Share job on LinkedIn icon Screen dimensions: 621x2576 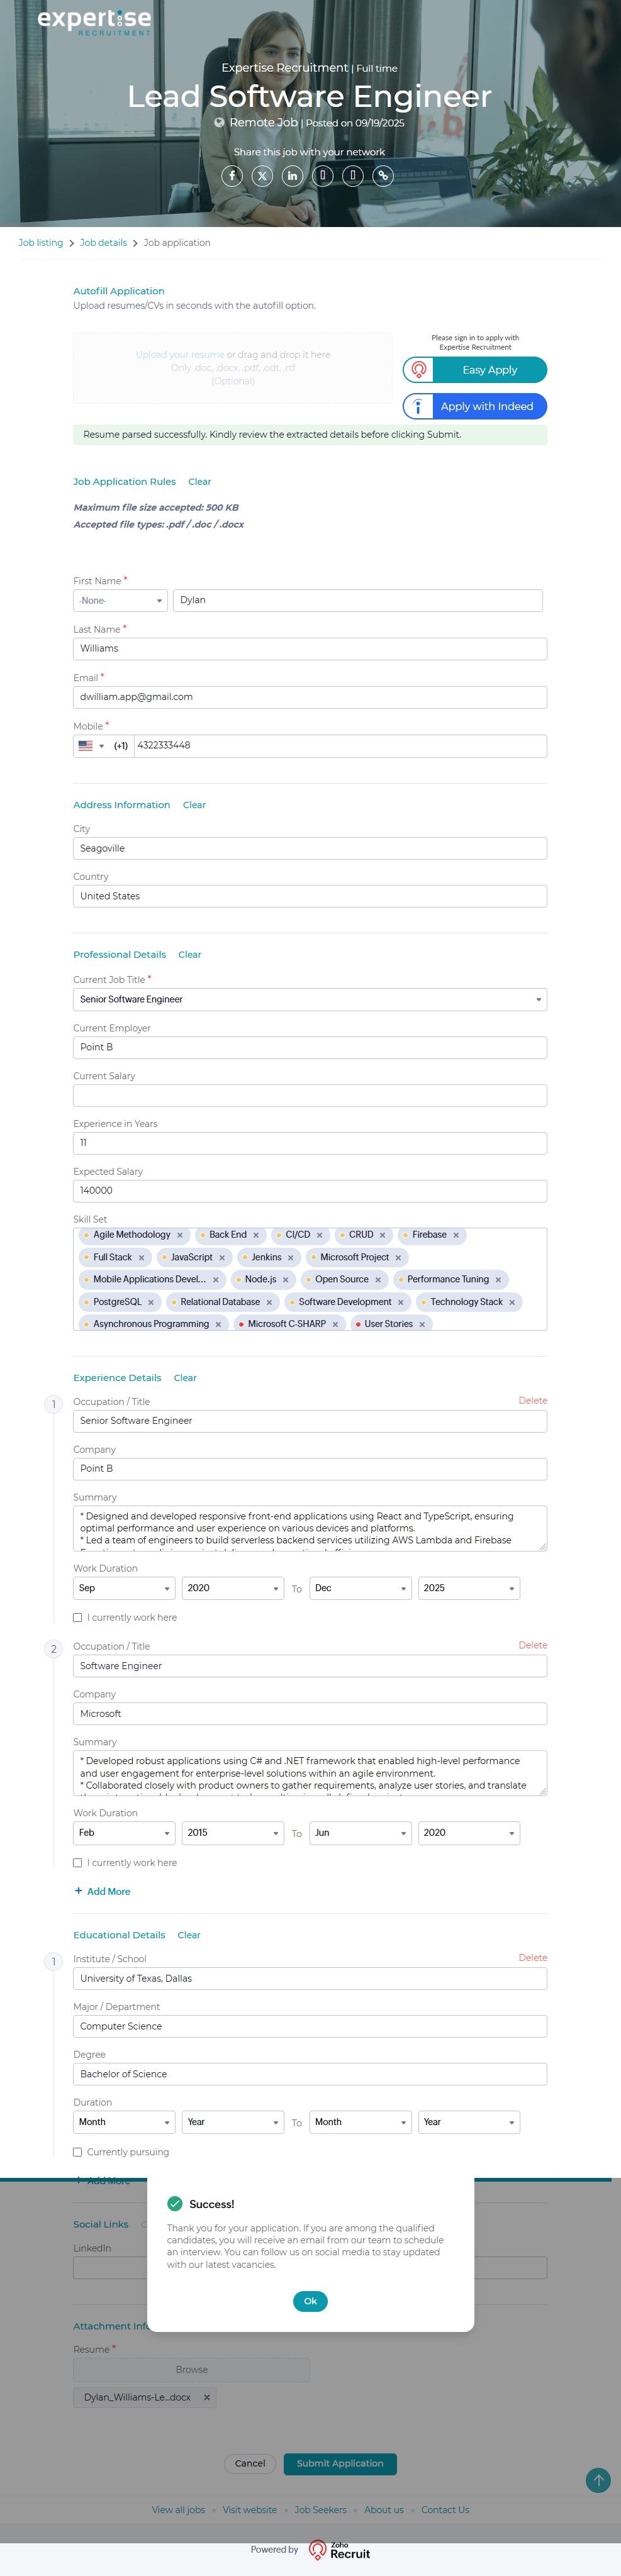click(x=292, y=176)
